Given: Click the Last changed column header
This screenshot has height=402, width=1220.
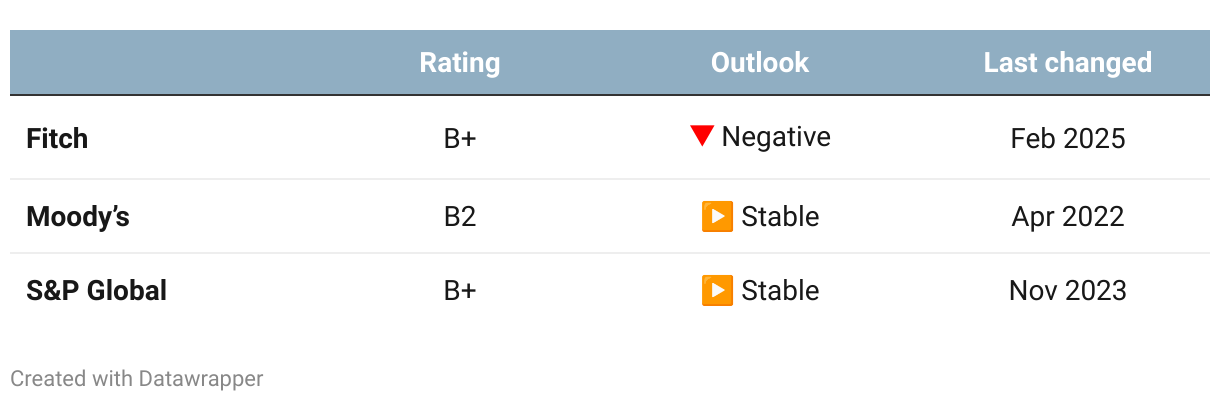Looking at the screenshot, I should pyautogui.click(x=1067, y=63).
